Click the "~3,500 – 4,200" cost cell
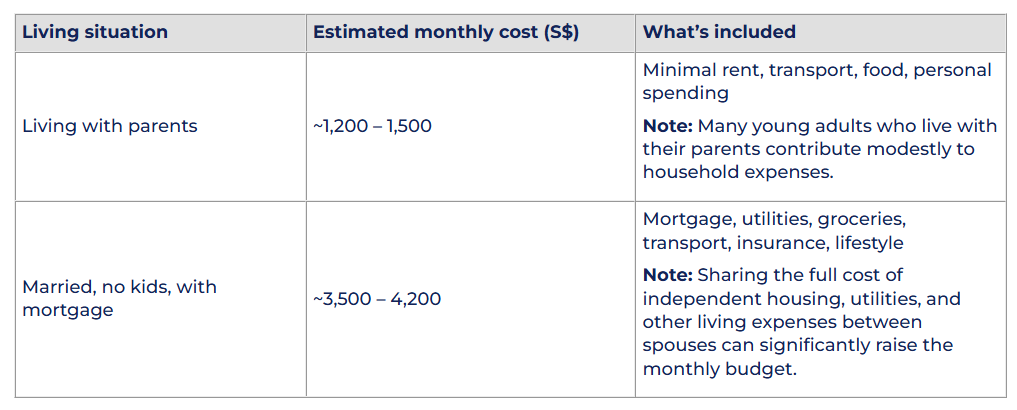1017x410 pixels. click(377, 298)
